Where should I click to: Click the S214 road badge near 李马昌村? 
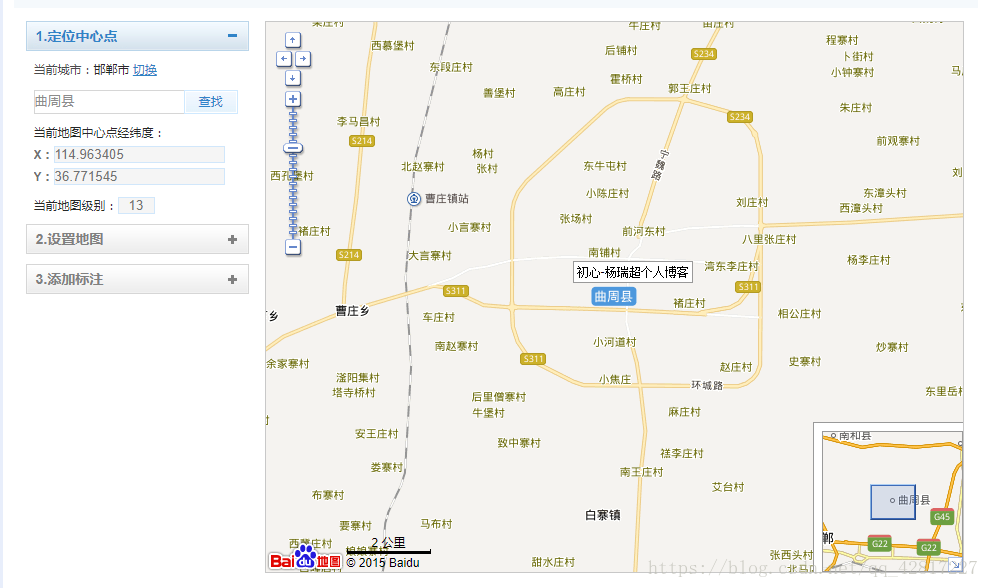point(362,141)
